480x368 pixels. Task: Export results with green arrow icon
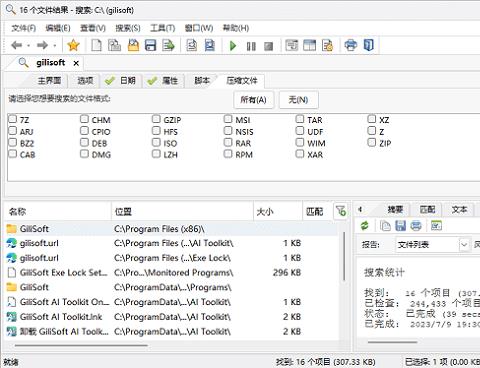(168, 45)
